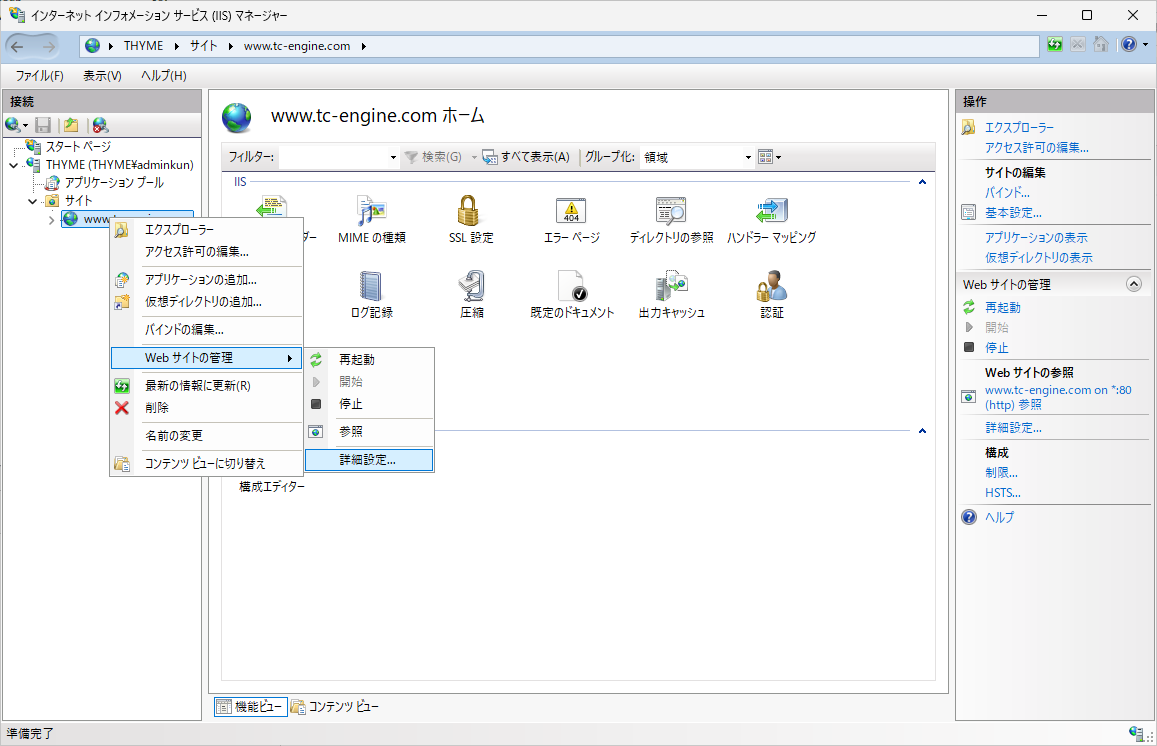Image resolution: width=1157 pixels, height=746 pixels.
Task: Select 削除 in the context menu
Action: (x=207, y=407)
